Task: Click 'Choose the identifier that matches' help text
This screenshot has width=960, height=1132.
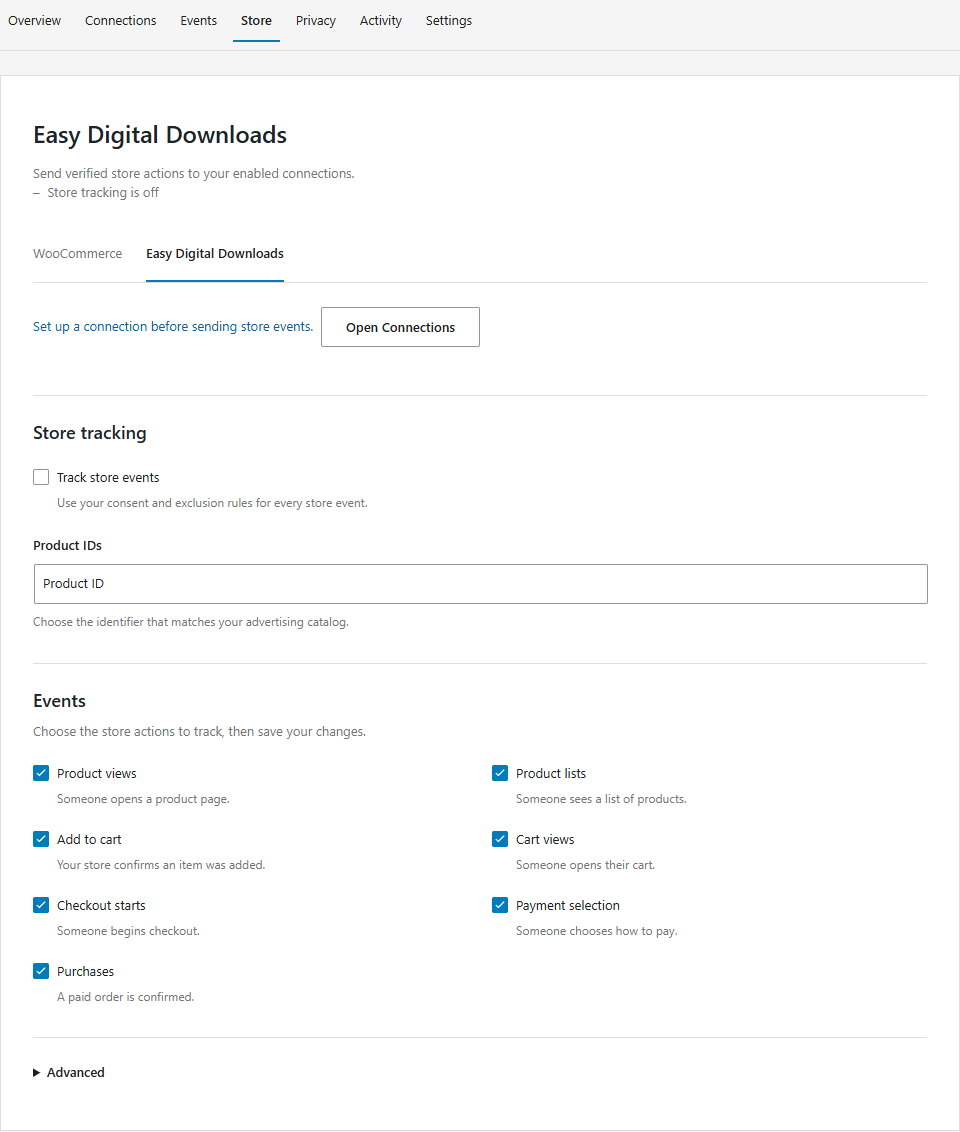Action: 191,622
